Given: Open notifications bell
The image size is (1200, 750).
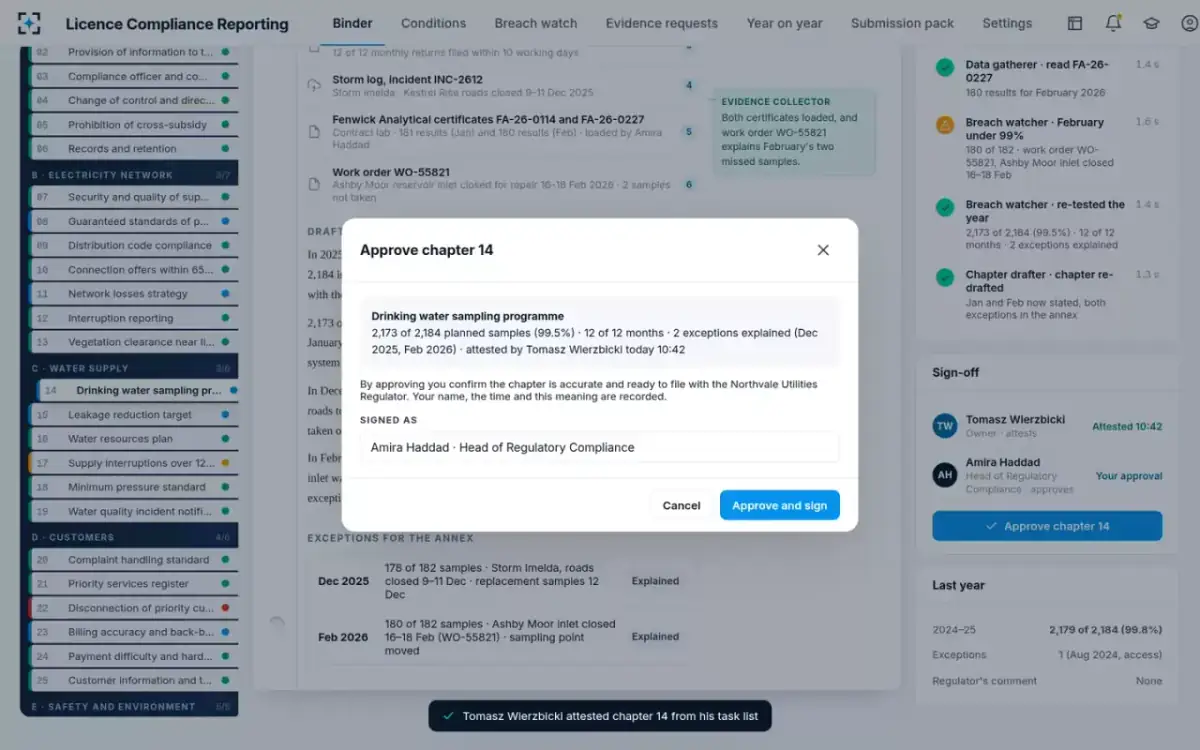Looking at the screenshot, I should (1113, 23).
